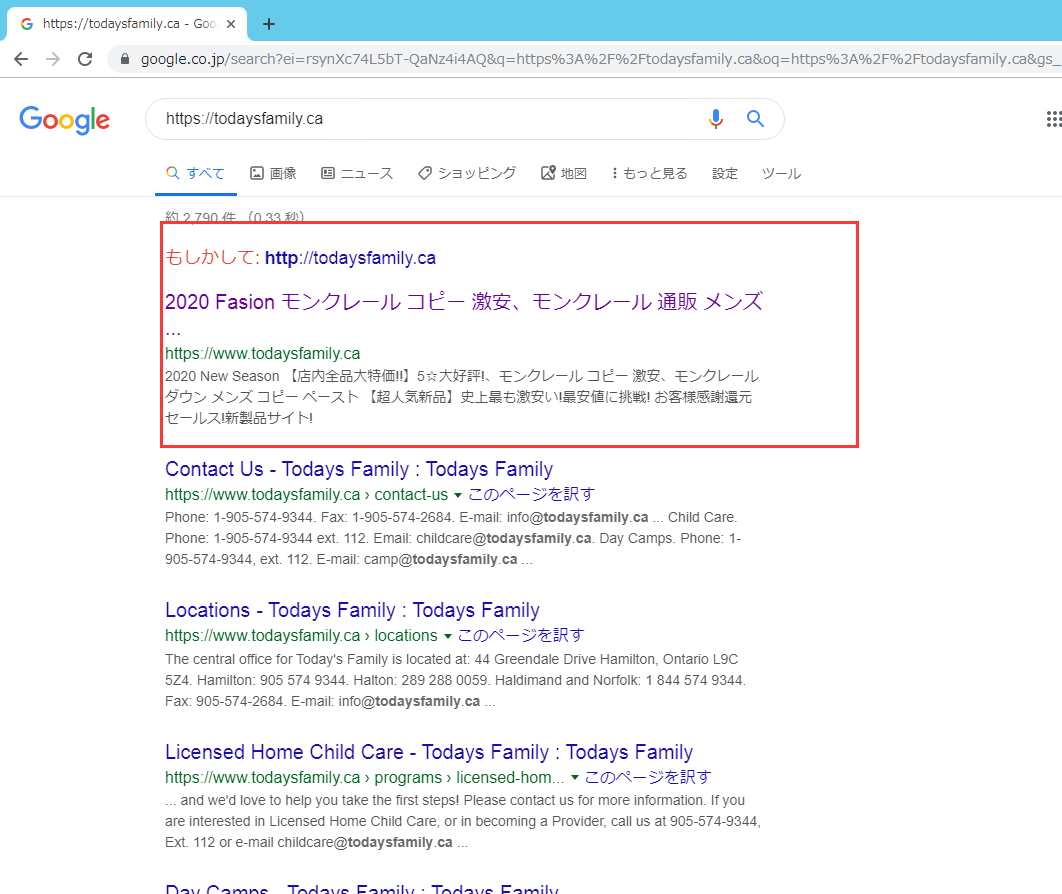Expand dropdown arrow beside contact-us URL
This screenshot has height=894, width=1062.
coord(458,495)
